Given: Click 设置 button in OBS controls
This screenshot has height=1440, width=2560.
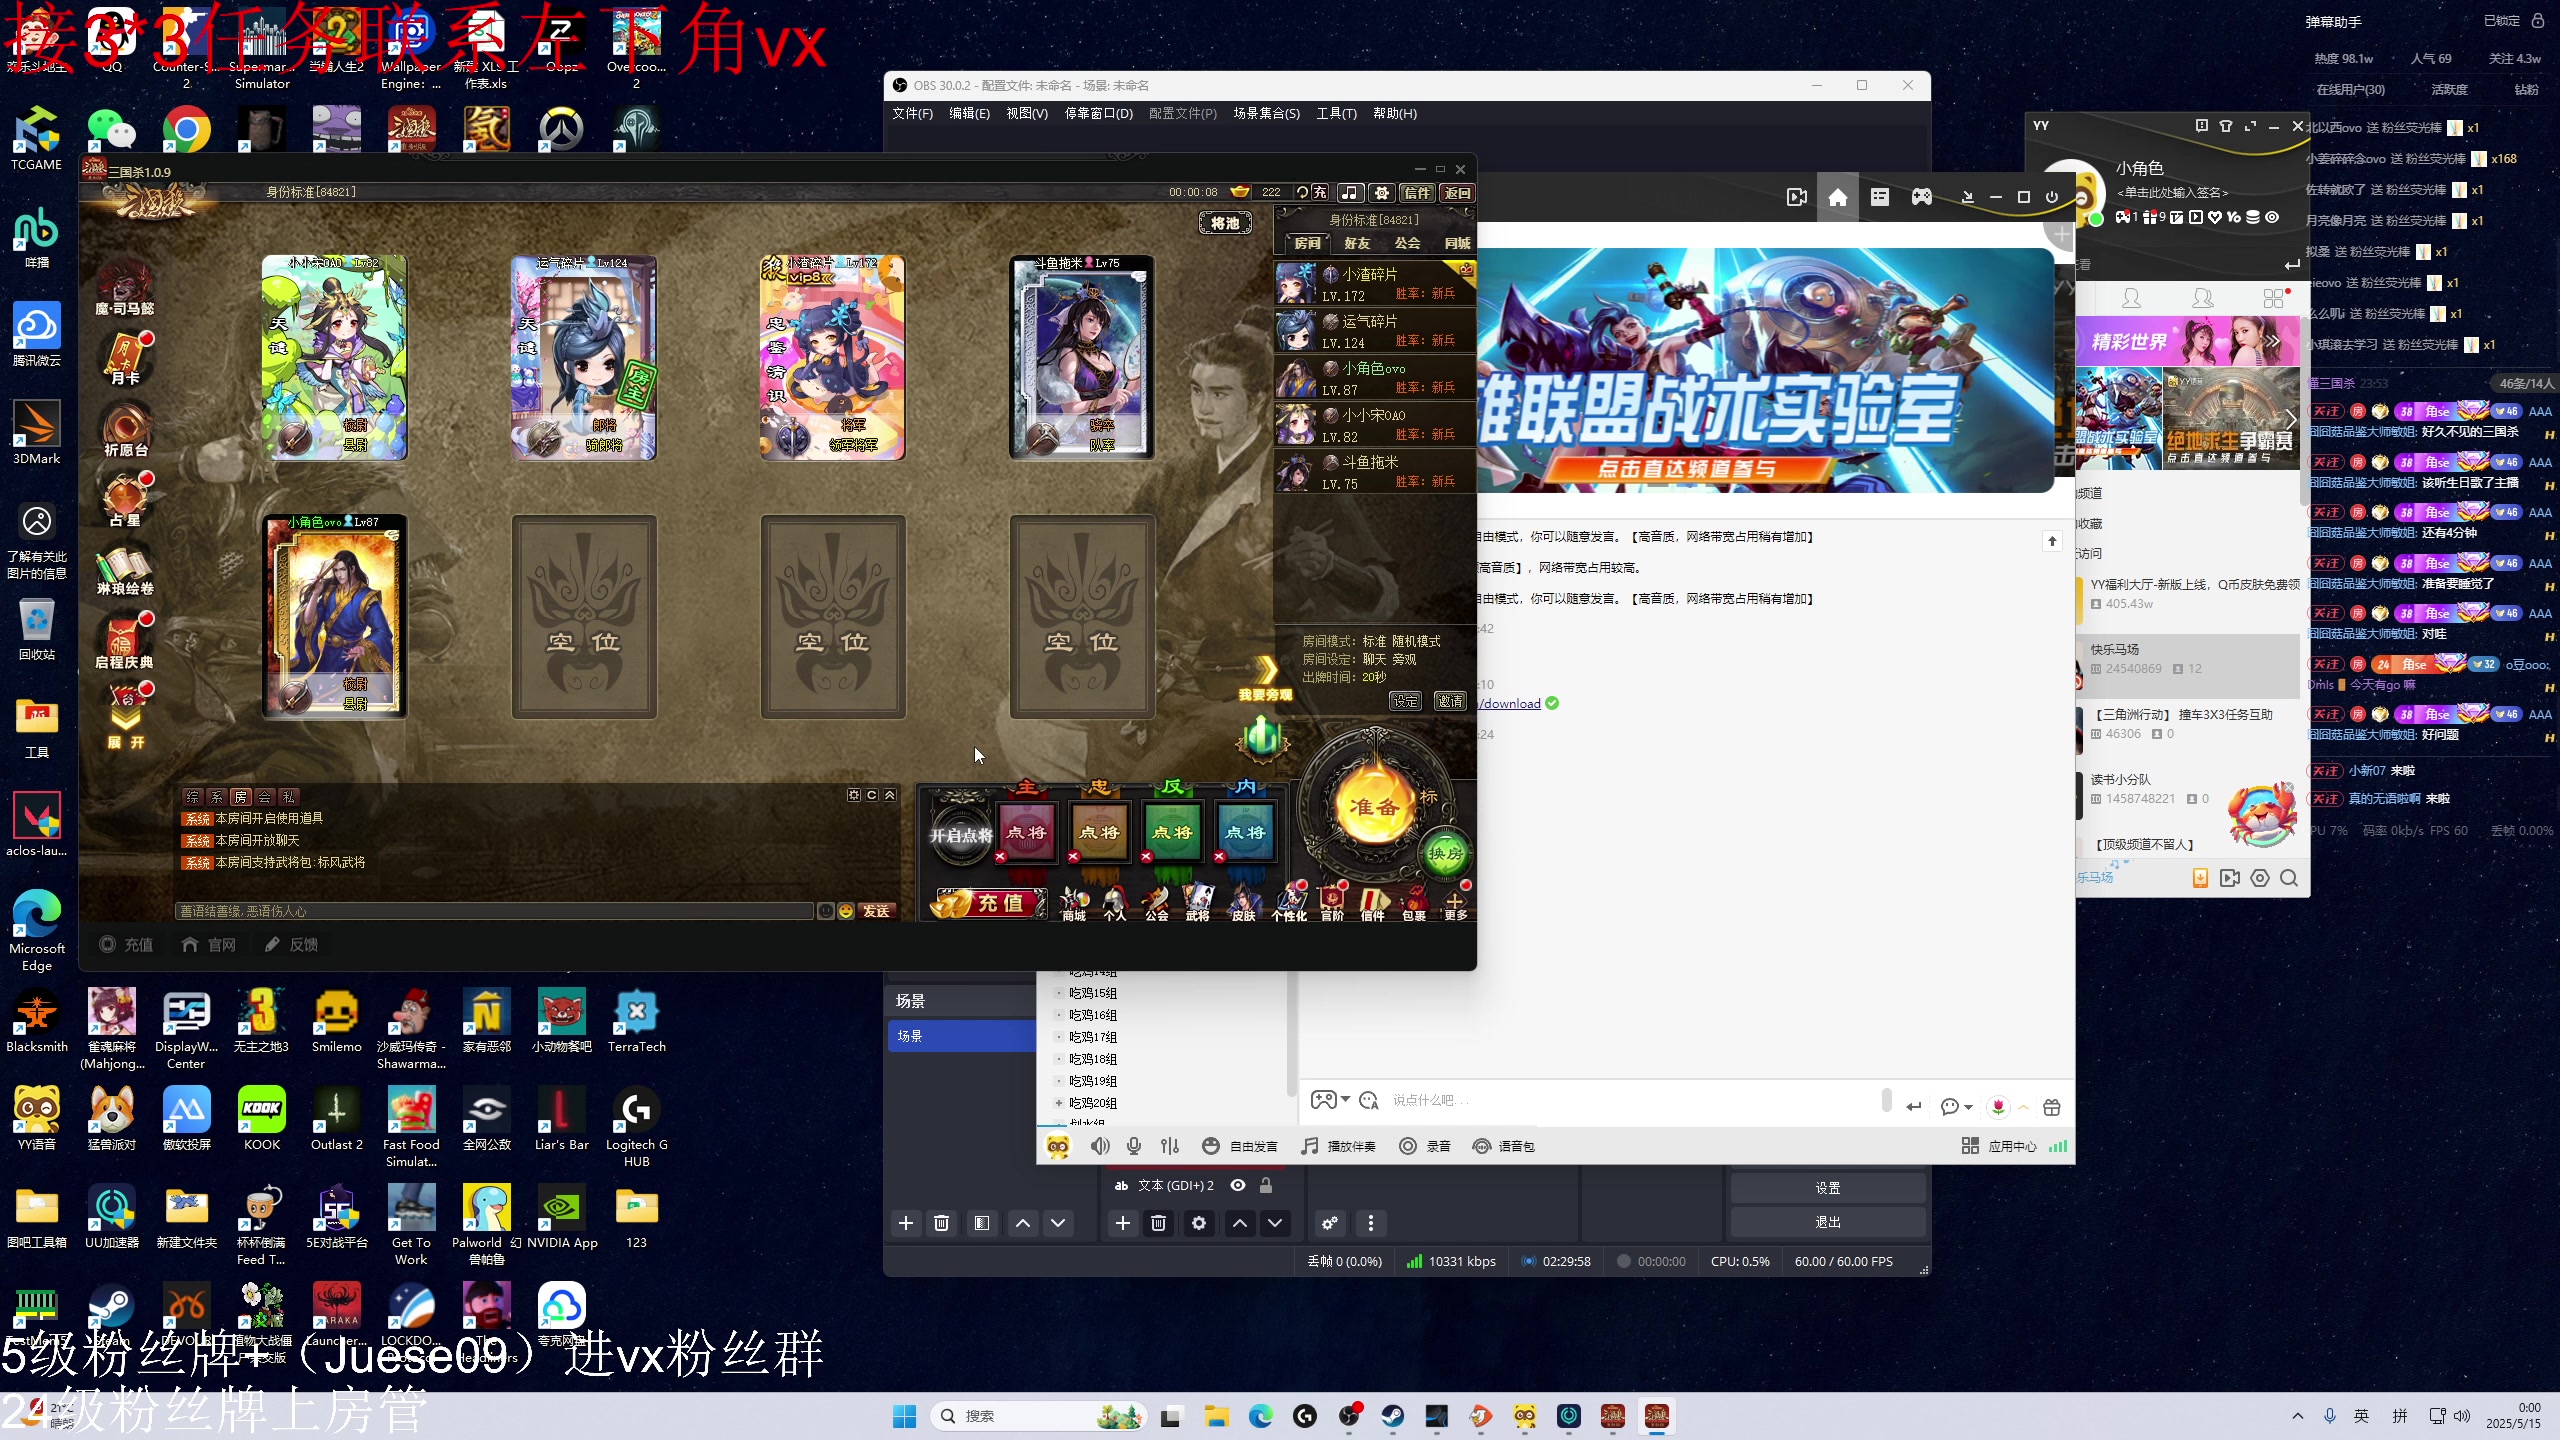Looking at the screenshot, I should coord(1828,1188).
